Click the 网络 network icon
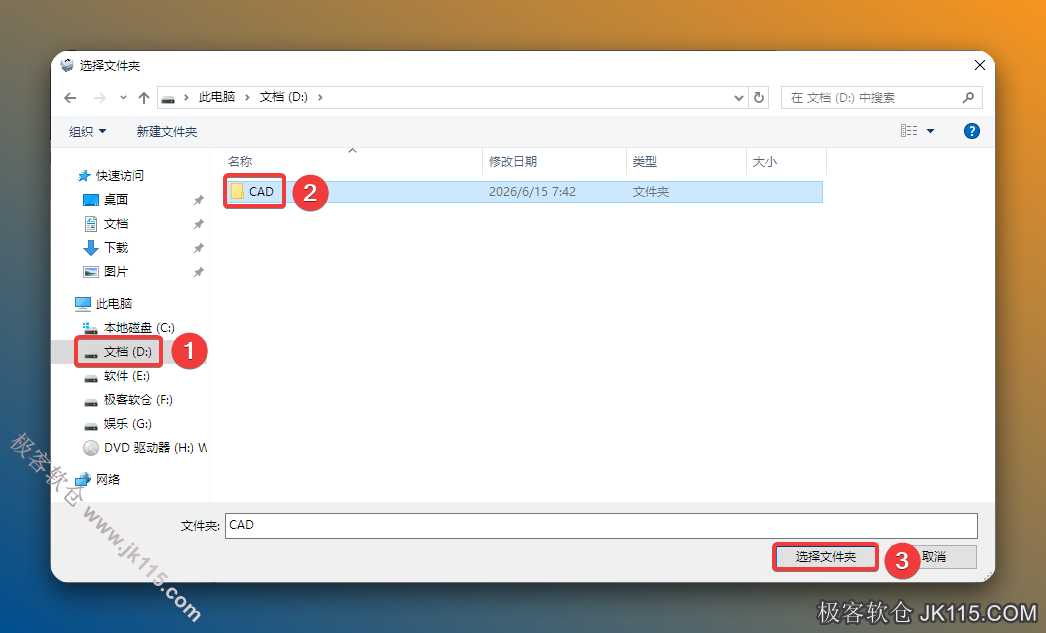The width and height of the screenshot is (1046, 633). 83,480
